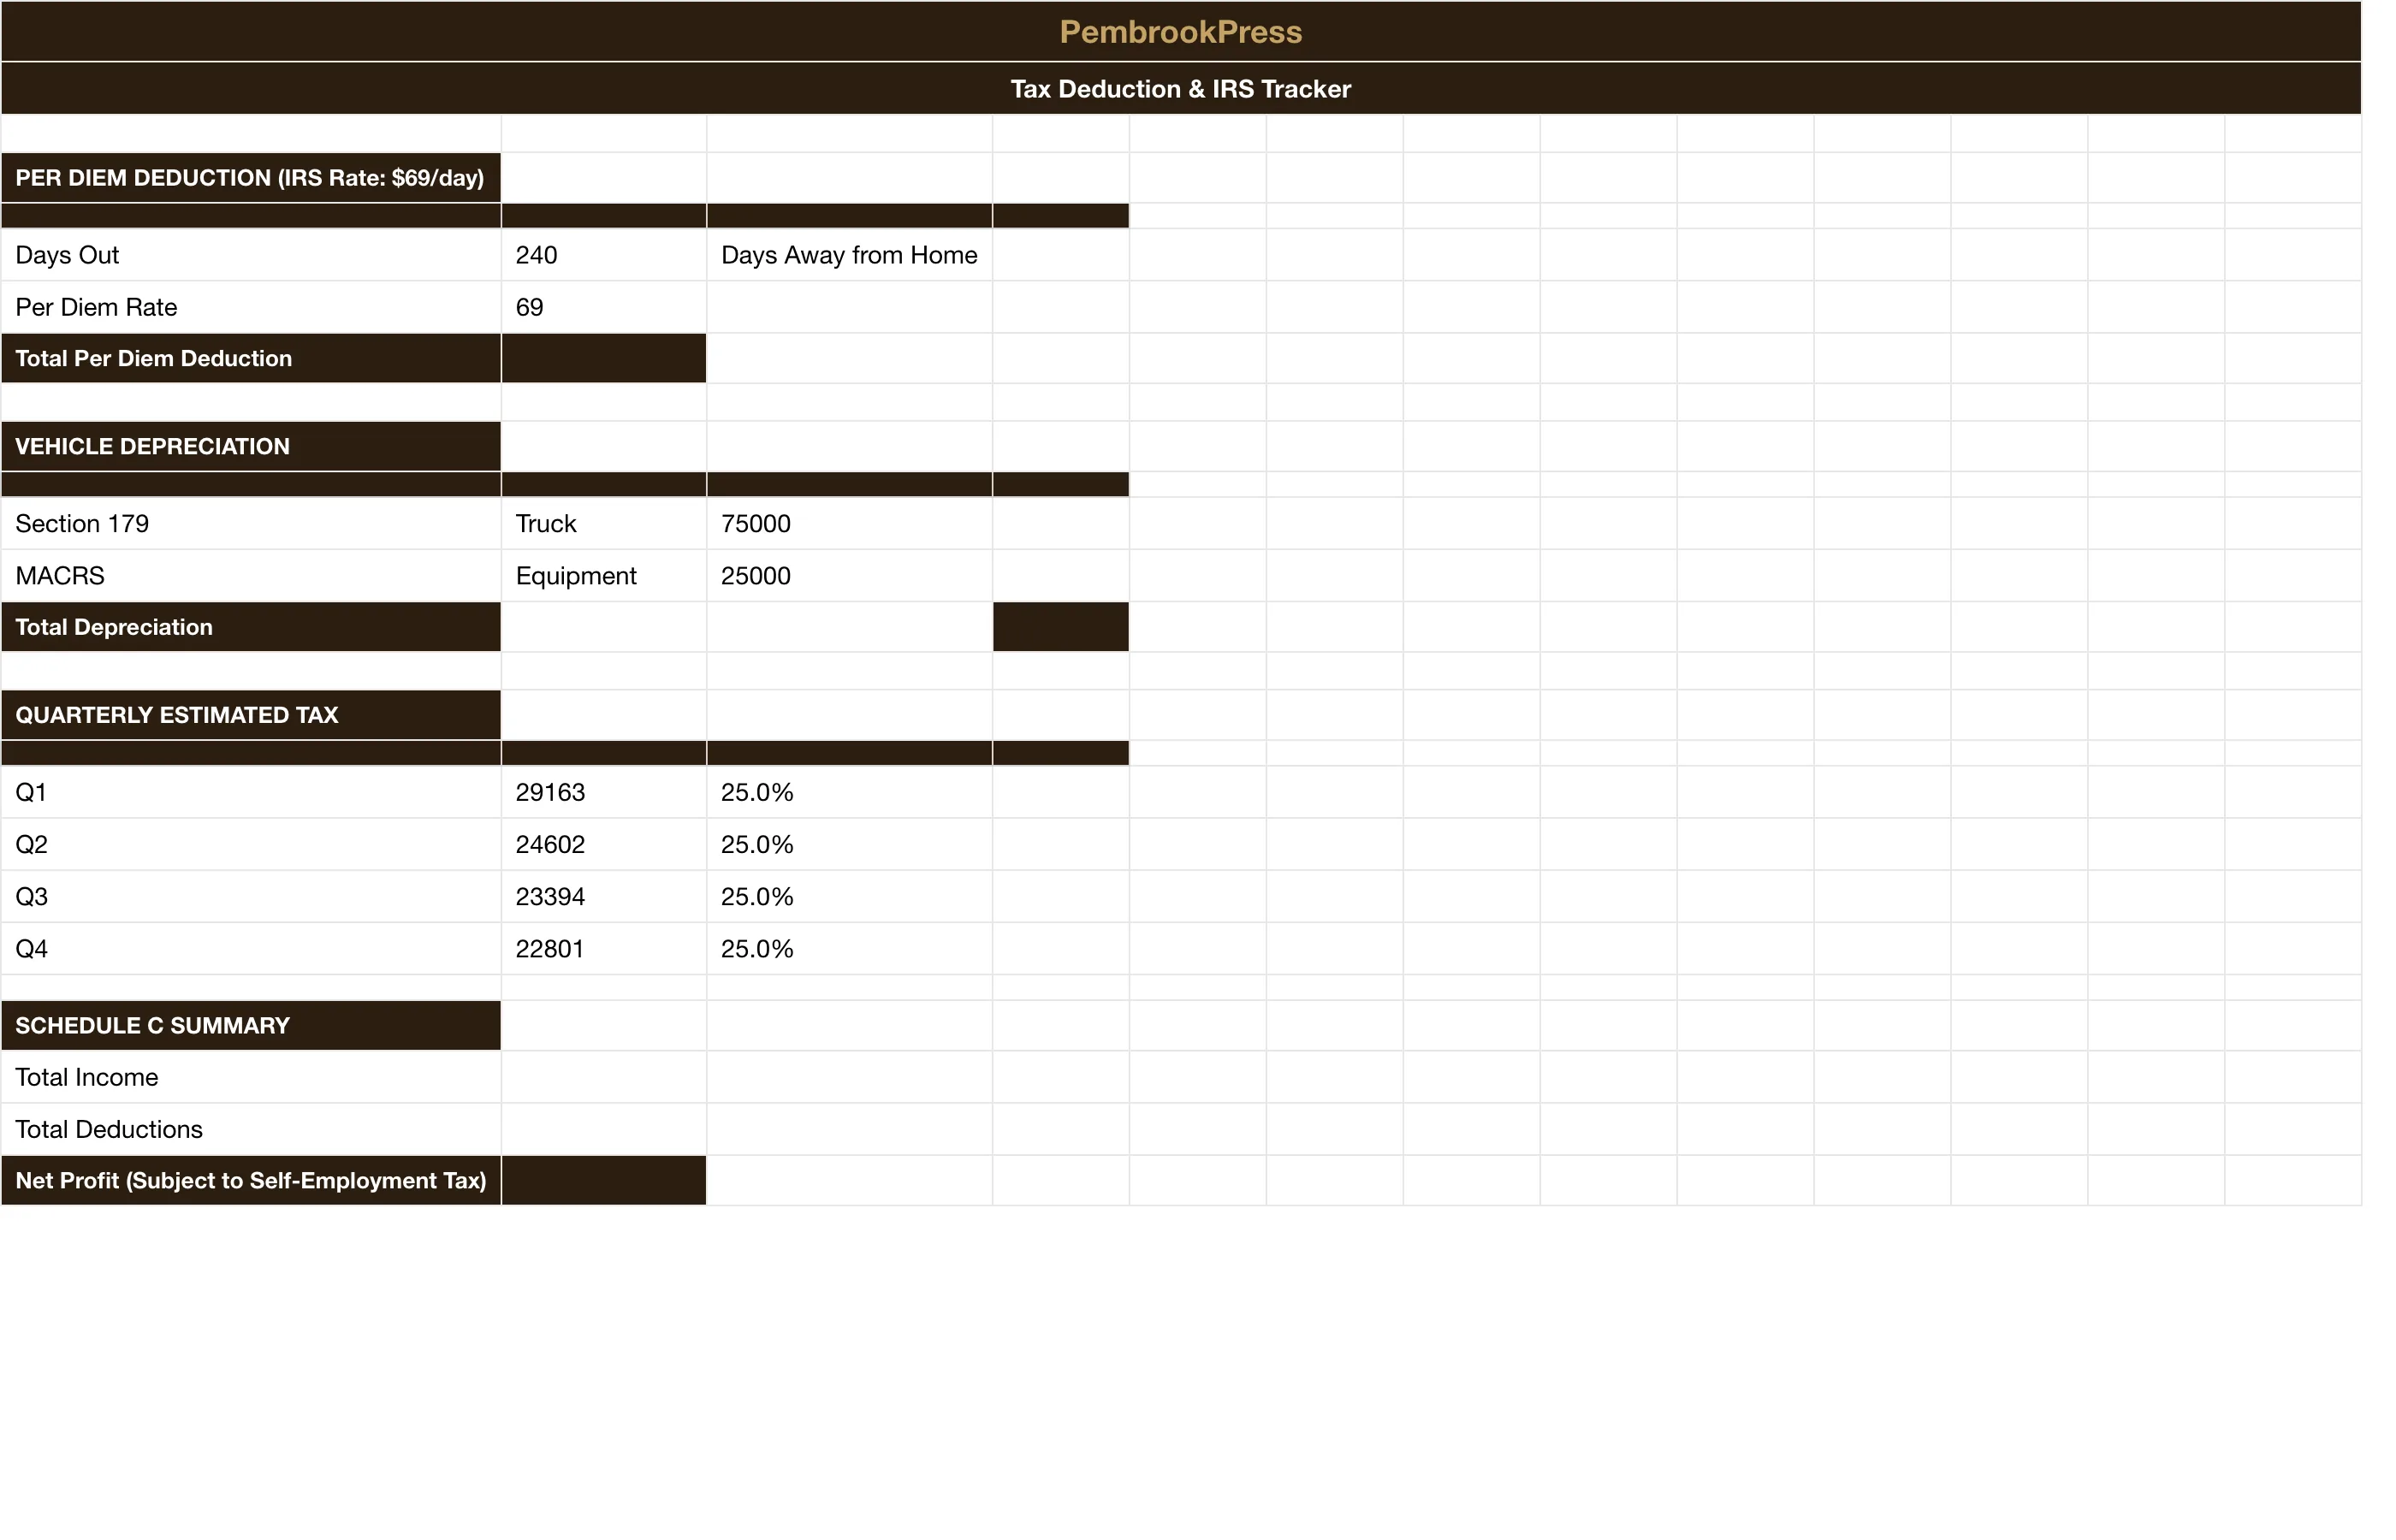
Task: Select the Q1 label cell
Action: coord(251,792)
